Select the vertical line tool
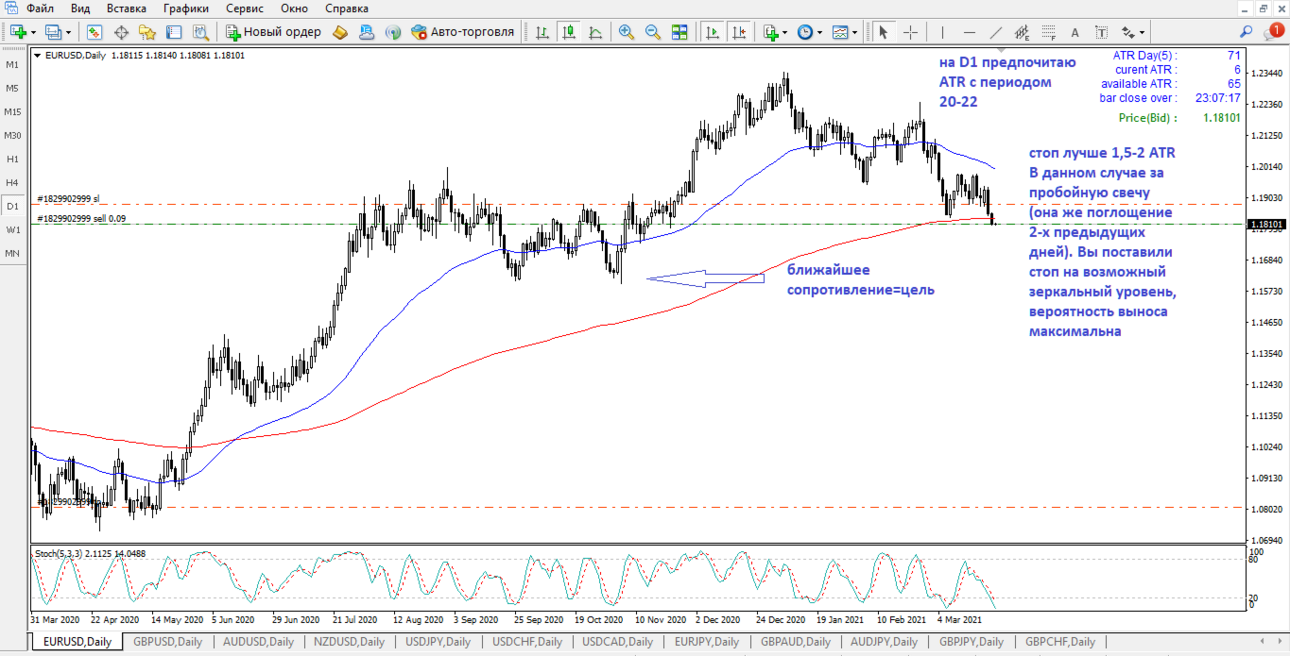 942,32
